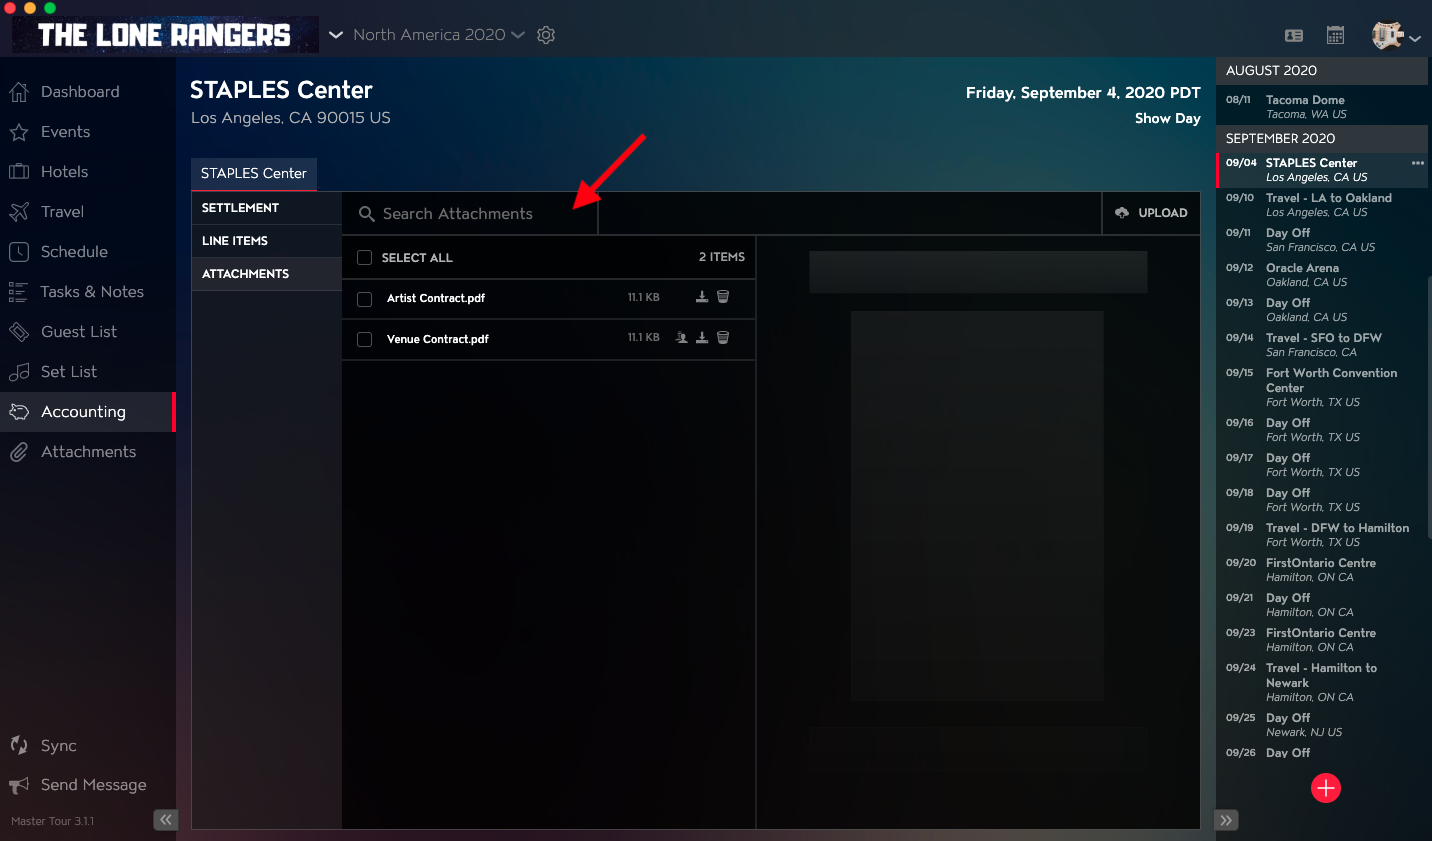Delete Artist Contract.pdf with trash icon
The height and width of the screenshot is (841, 1432).
723,297
